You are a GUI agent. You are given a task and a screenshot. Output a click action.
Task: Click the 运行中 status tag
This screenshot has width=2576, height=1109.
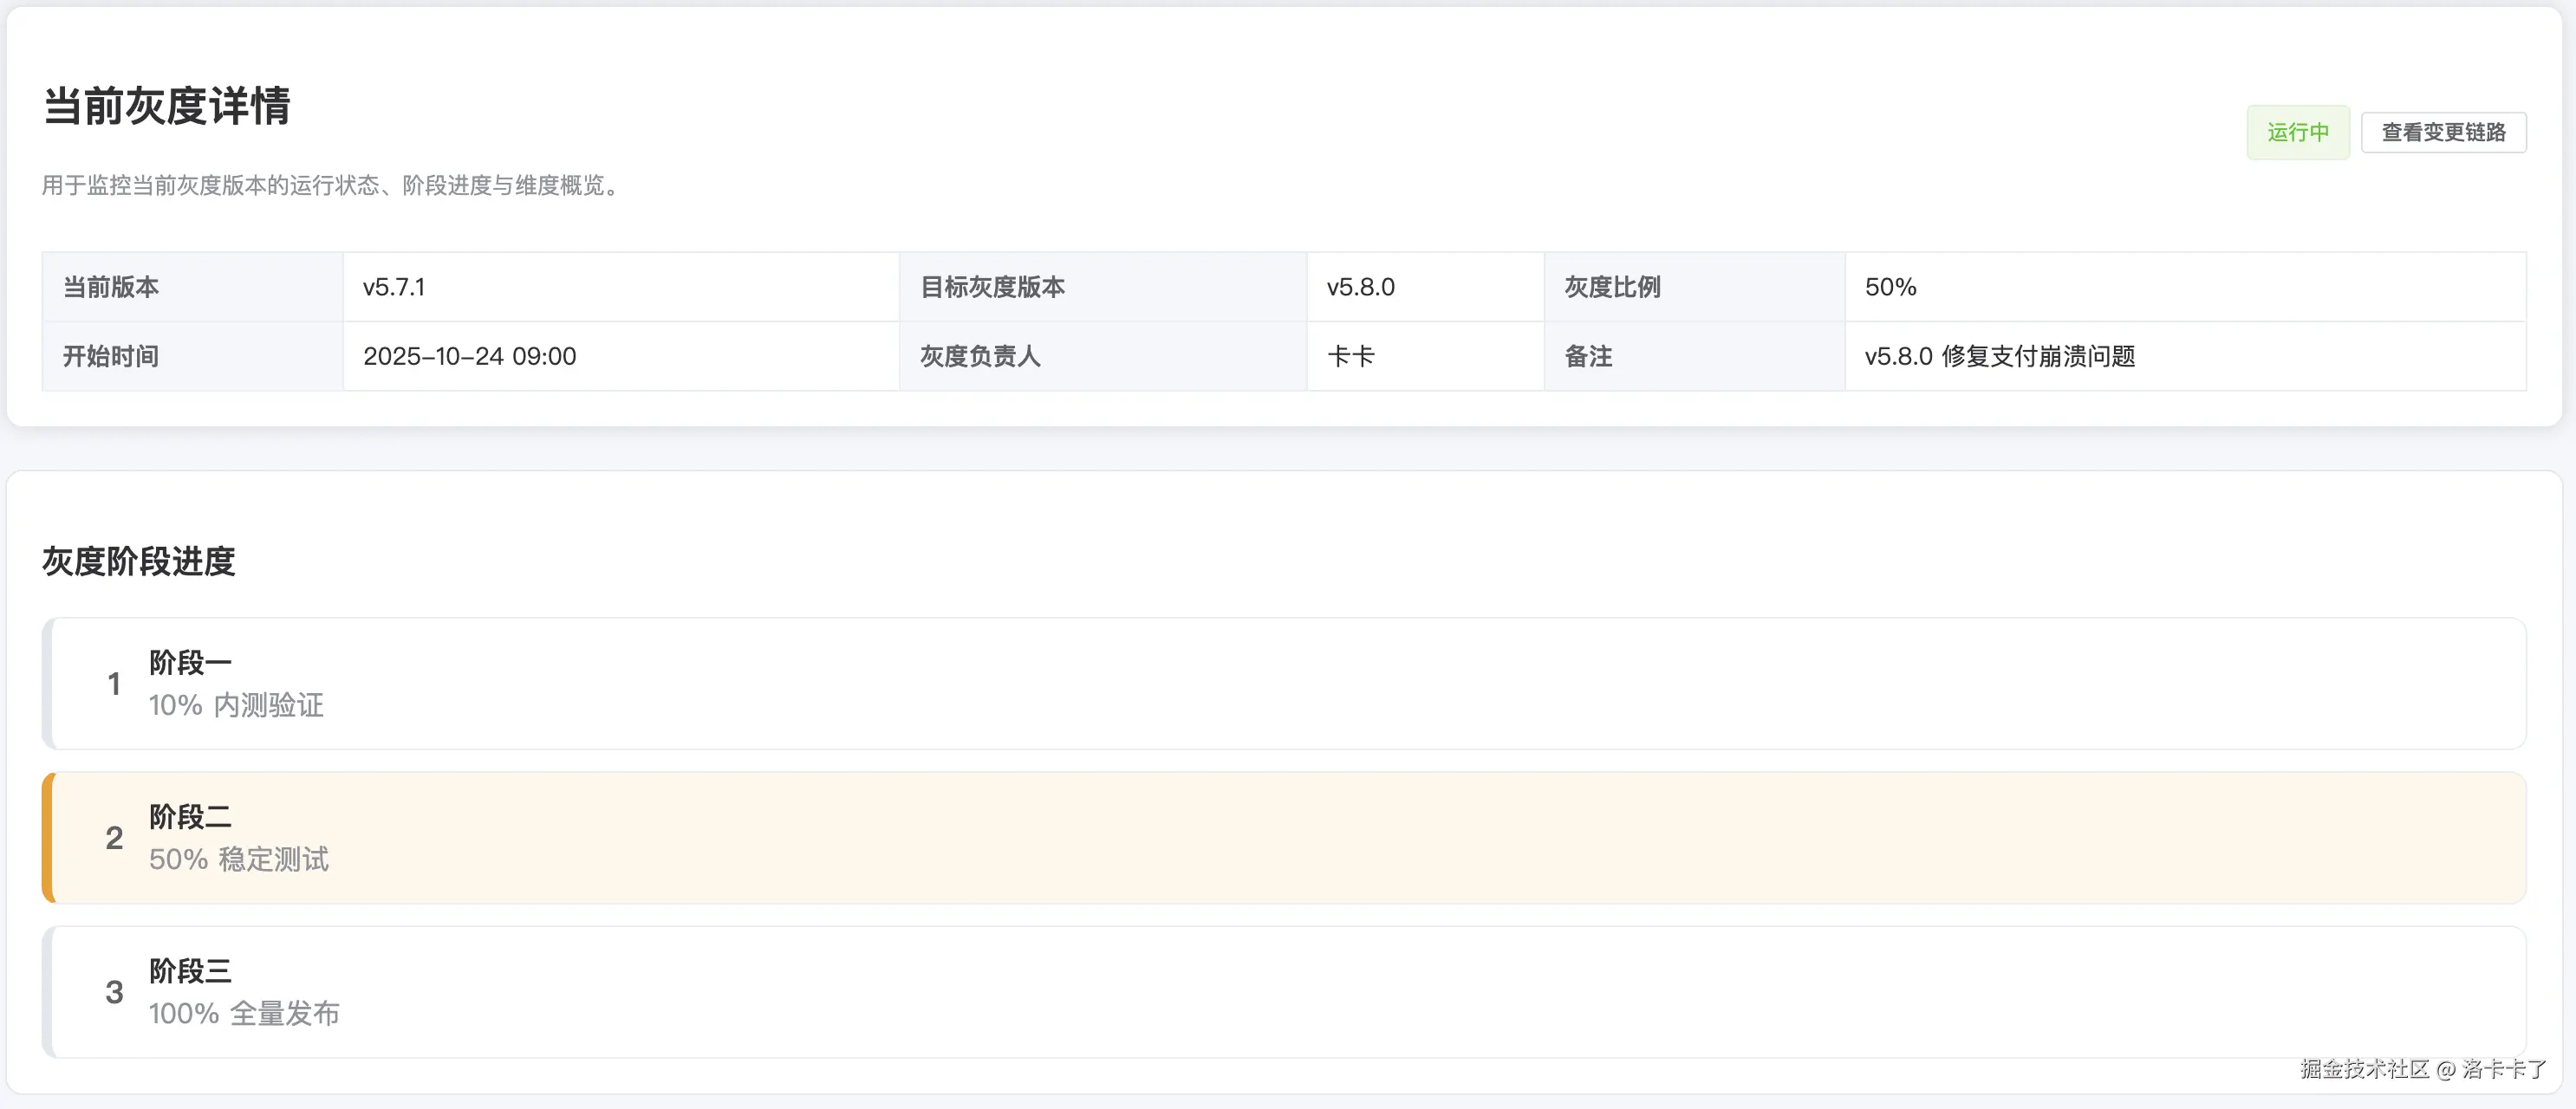click(2297, 132)
